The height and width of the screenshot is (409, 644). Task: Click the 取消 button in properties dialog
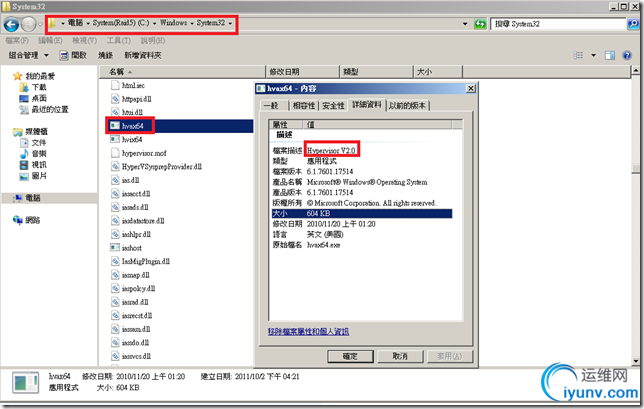400,356
